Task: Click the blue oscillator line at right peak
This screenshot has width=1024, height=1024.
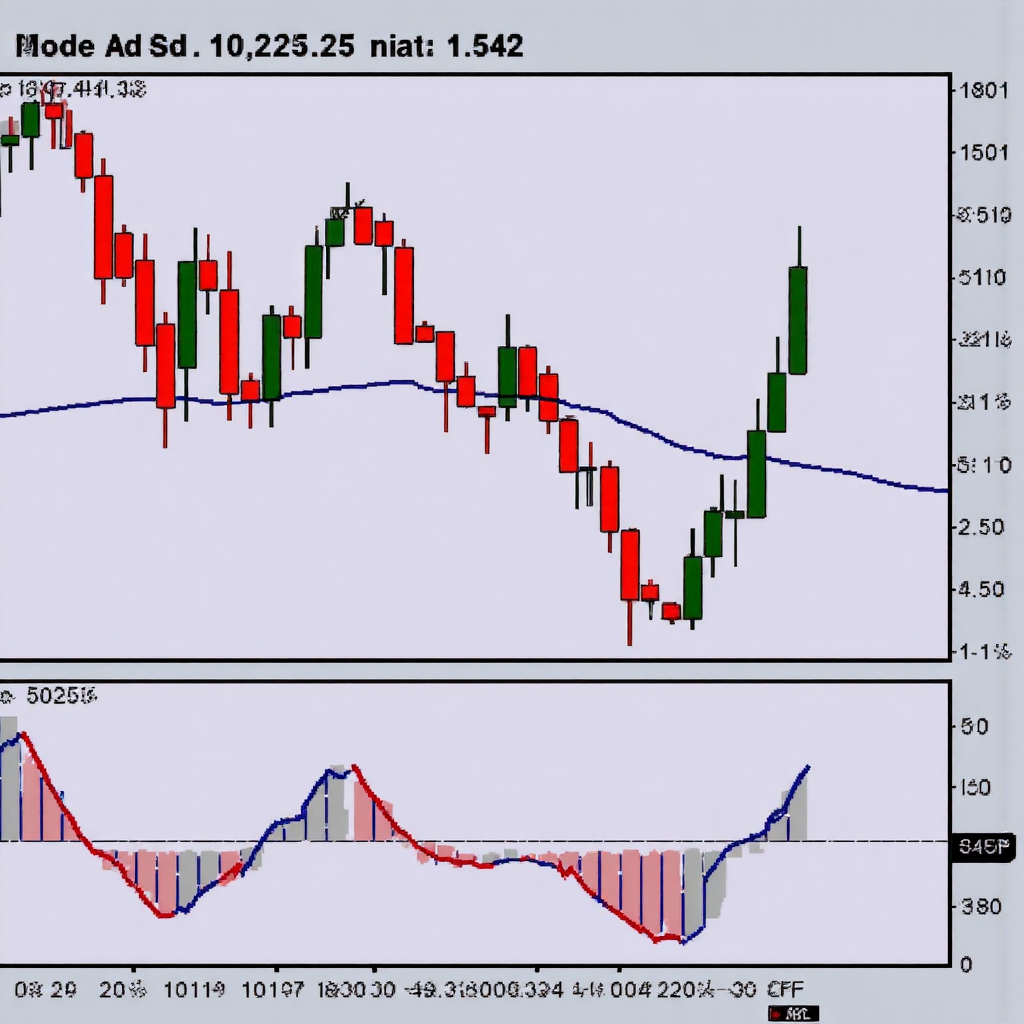Action: click(x=806, y=769)
